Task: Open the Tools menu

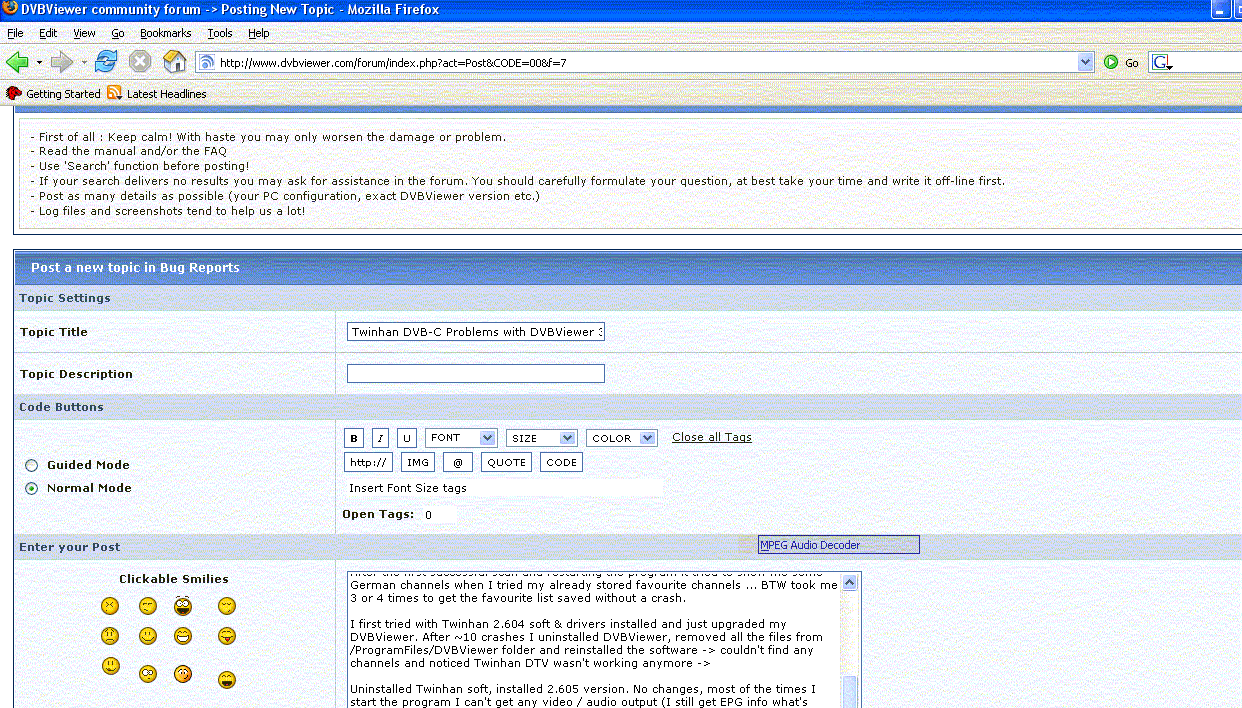Action: click(220, 33)
